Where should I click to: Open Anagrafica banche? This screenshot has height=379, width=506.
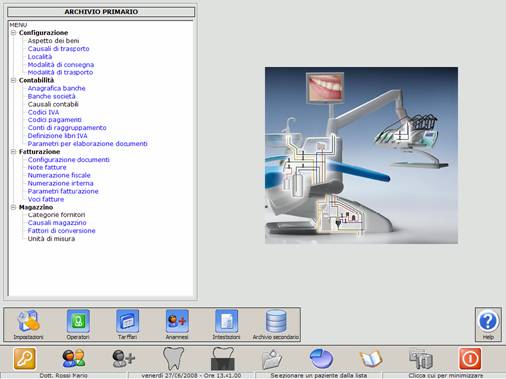(56, 88)
